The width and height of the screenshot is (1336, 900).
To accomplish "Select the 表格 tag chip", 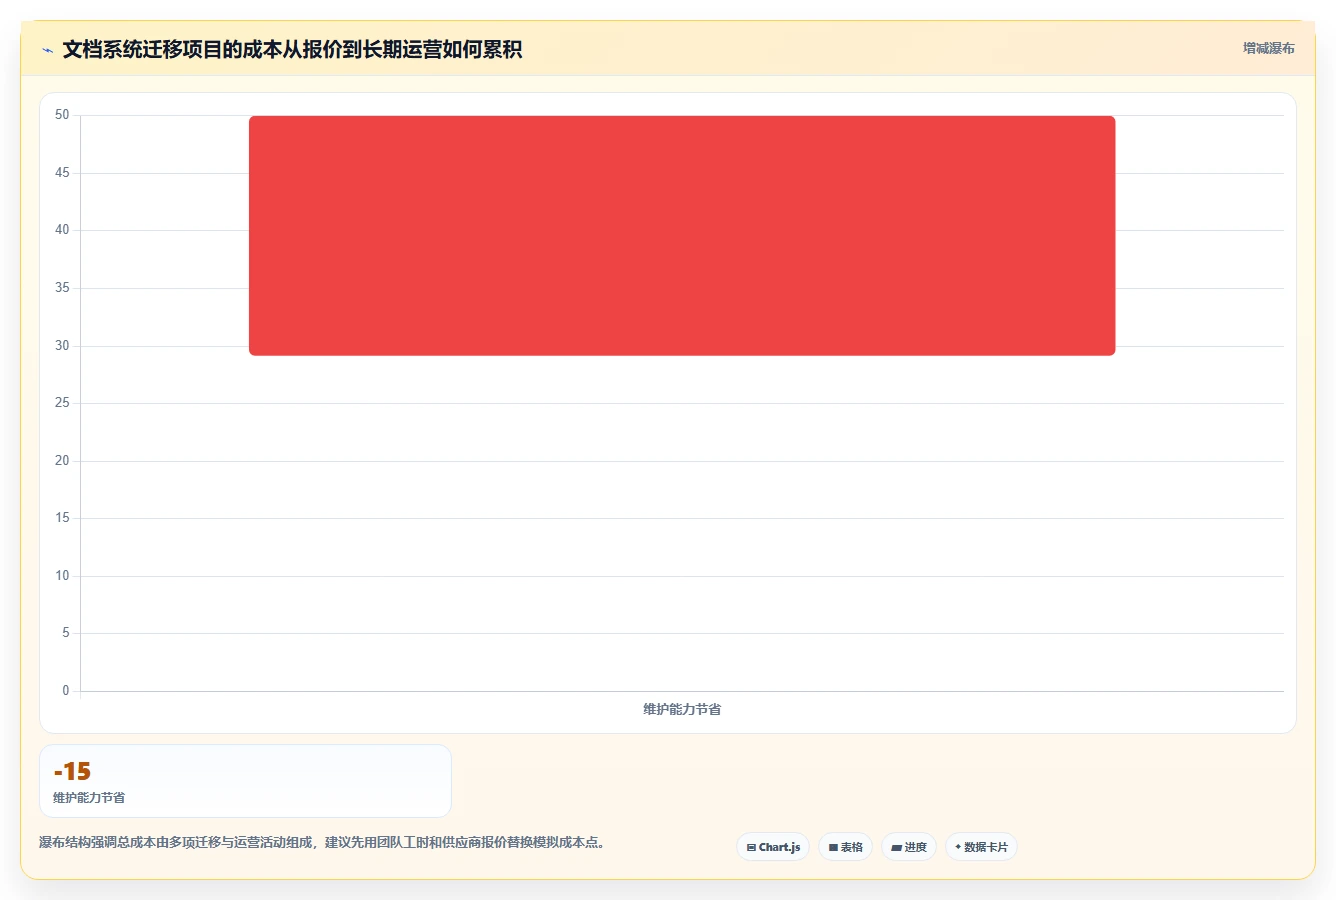I will tap(845, 847).
